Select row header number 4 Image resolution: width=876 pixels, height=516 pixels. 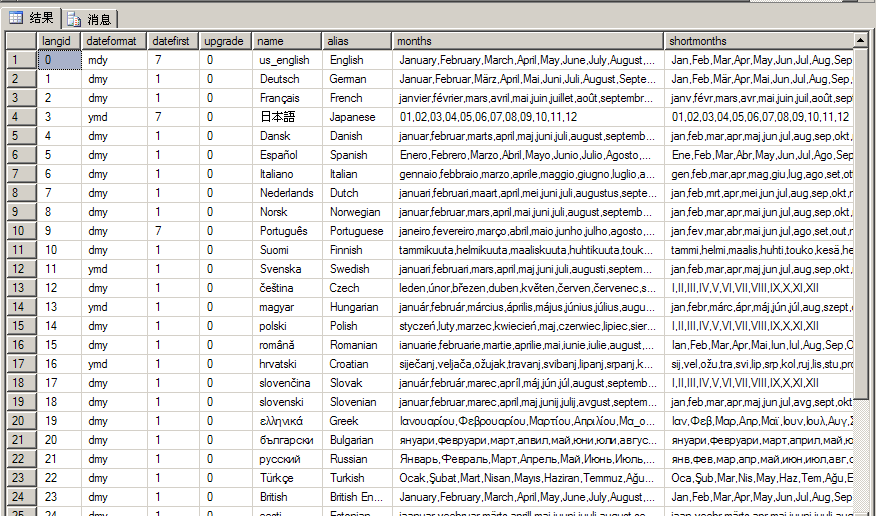[22, 117]
